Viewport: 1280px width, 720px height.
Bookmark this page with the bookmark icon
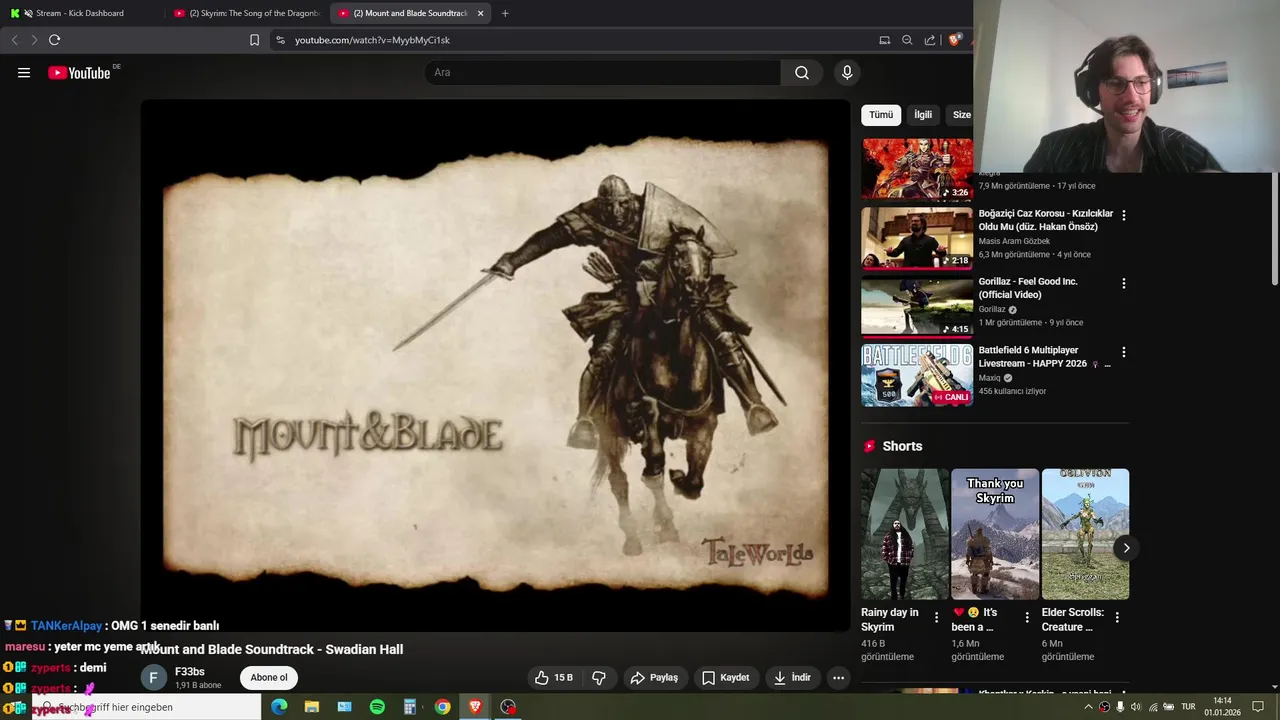point(254,40)
